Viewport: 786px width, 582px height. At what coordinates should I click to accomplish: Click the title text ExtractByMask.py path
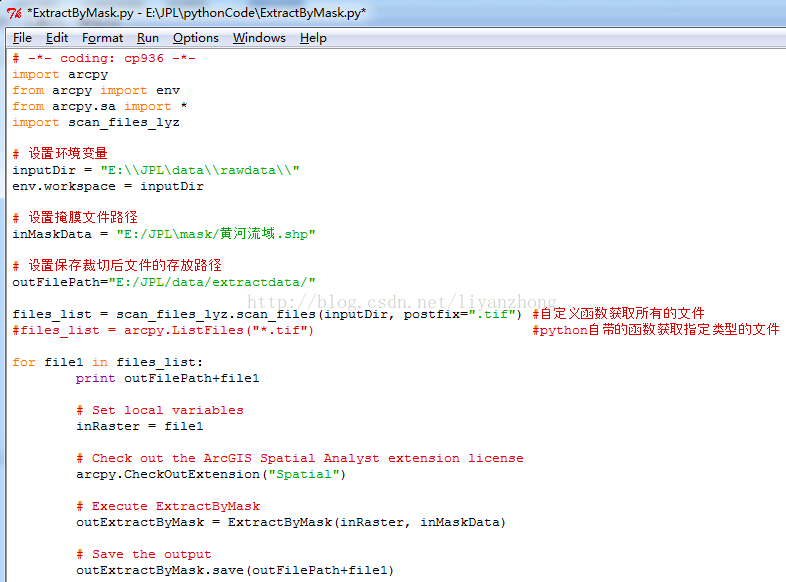(196, 13)
